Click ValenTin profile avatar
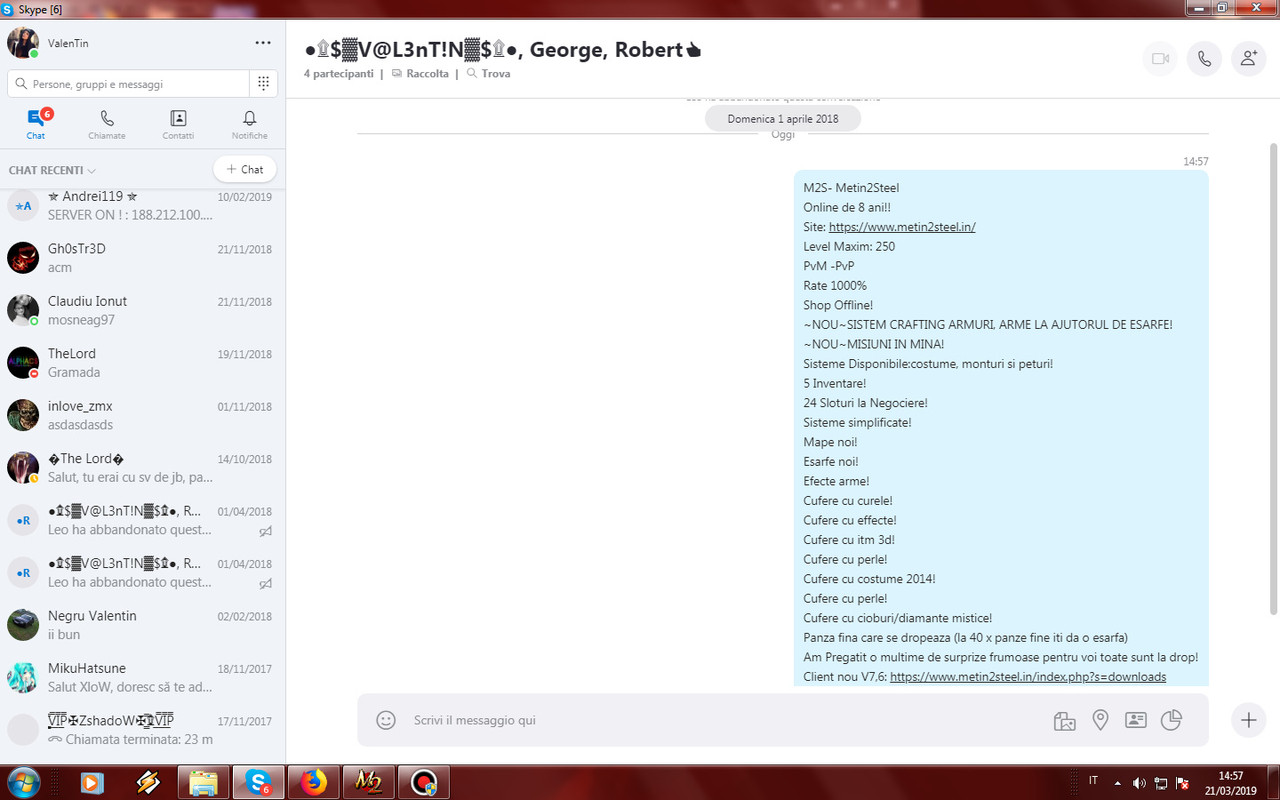This screenshot has height=800, width=1280. [23, 43]
